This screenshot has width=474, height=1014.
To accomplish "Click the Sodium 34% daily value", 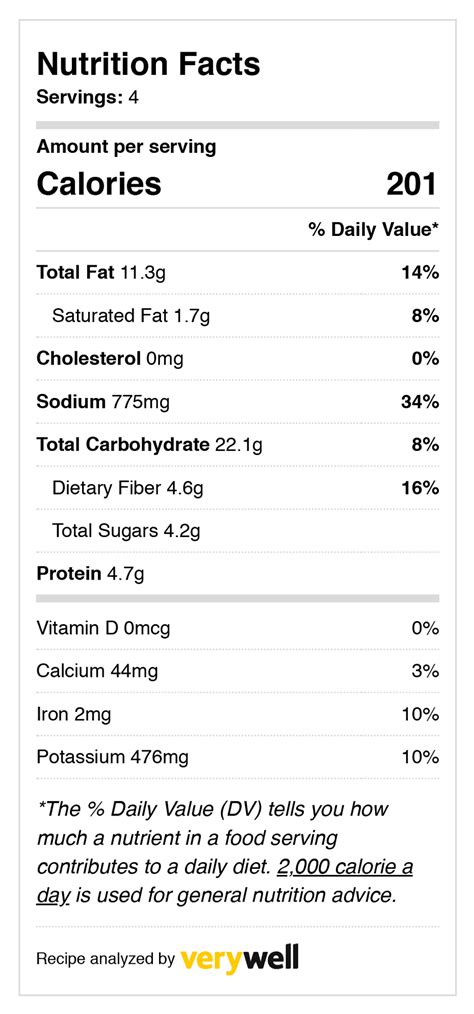I will pos(420,402).
